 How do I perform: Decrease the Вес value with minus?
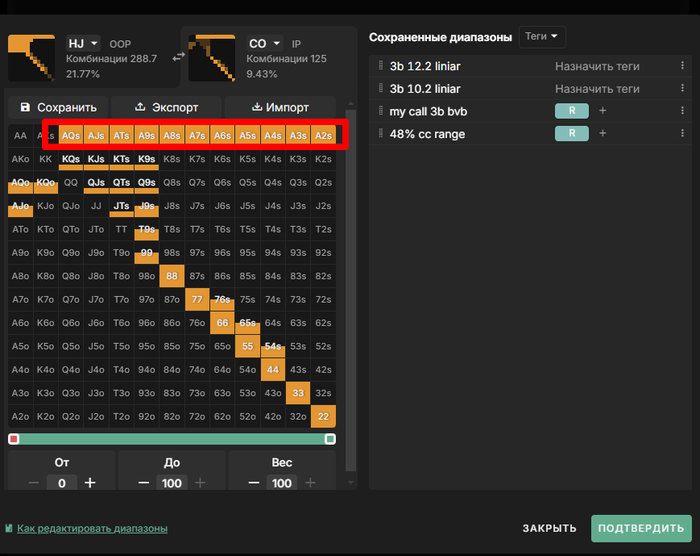(x=254, y=483)
